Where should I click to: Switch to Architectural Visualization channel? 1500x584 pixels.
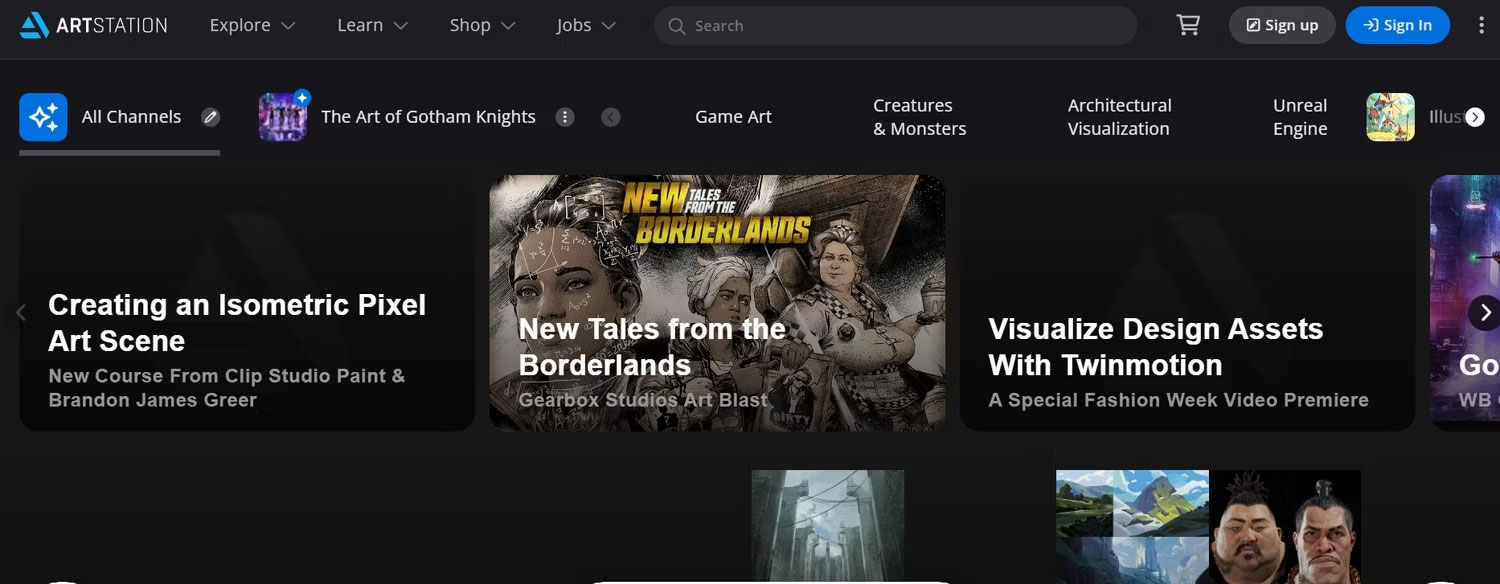coord(1119,117)
